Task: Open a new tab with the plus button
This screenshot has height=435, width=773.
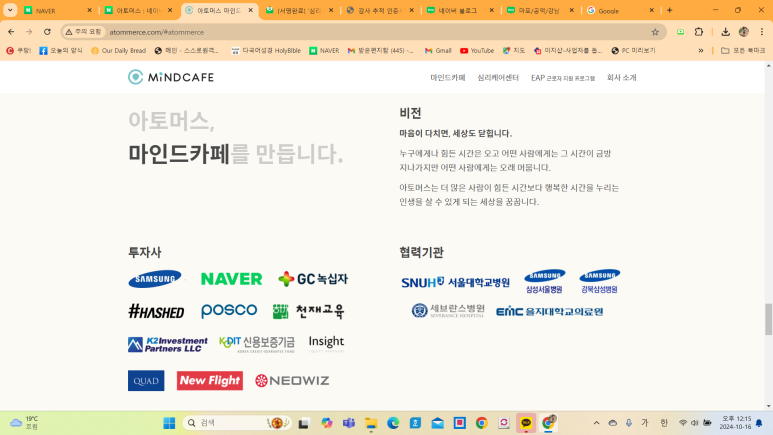Action: (669, 10)
